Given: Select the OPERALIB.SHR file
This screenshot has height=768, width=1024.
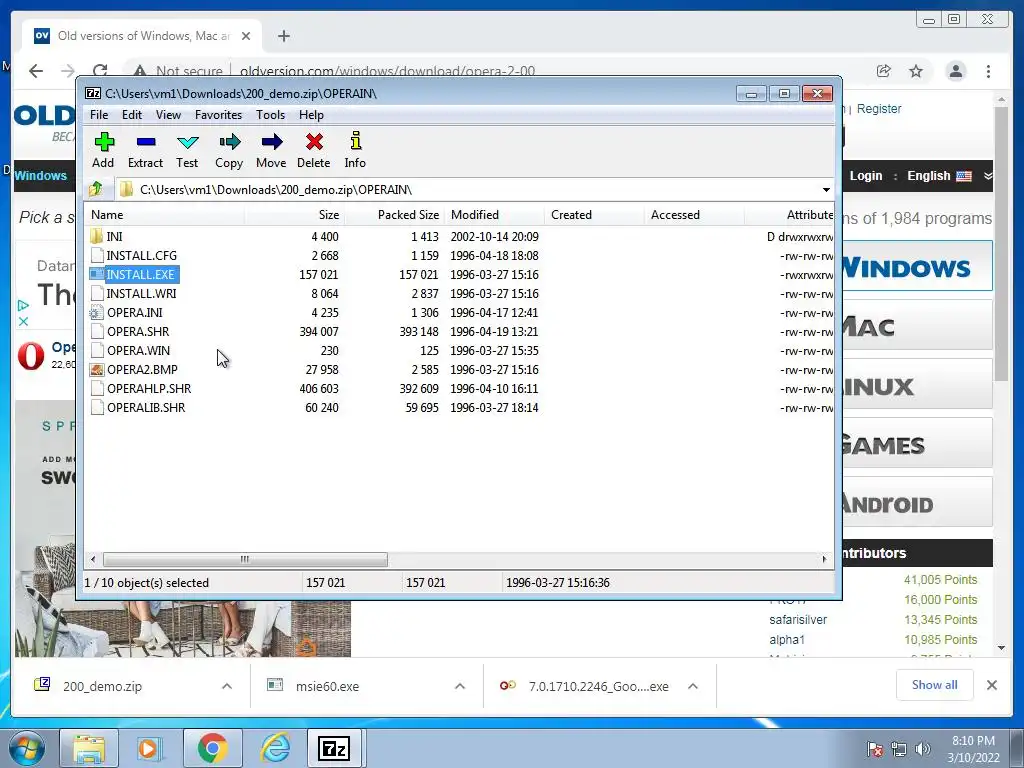Looking at the screenshot, I should coord(146,408).
